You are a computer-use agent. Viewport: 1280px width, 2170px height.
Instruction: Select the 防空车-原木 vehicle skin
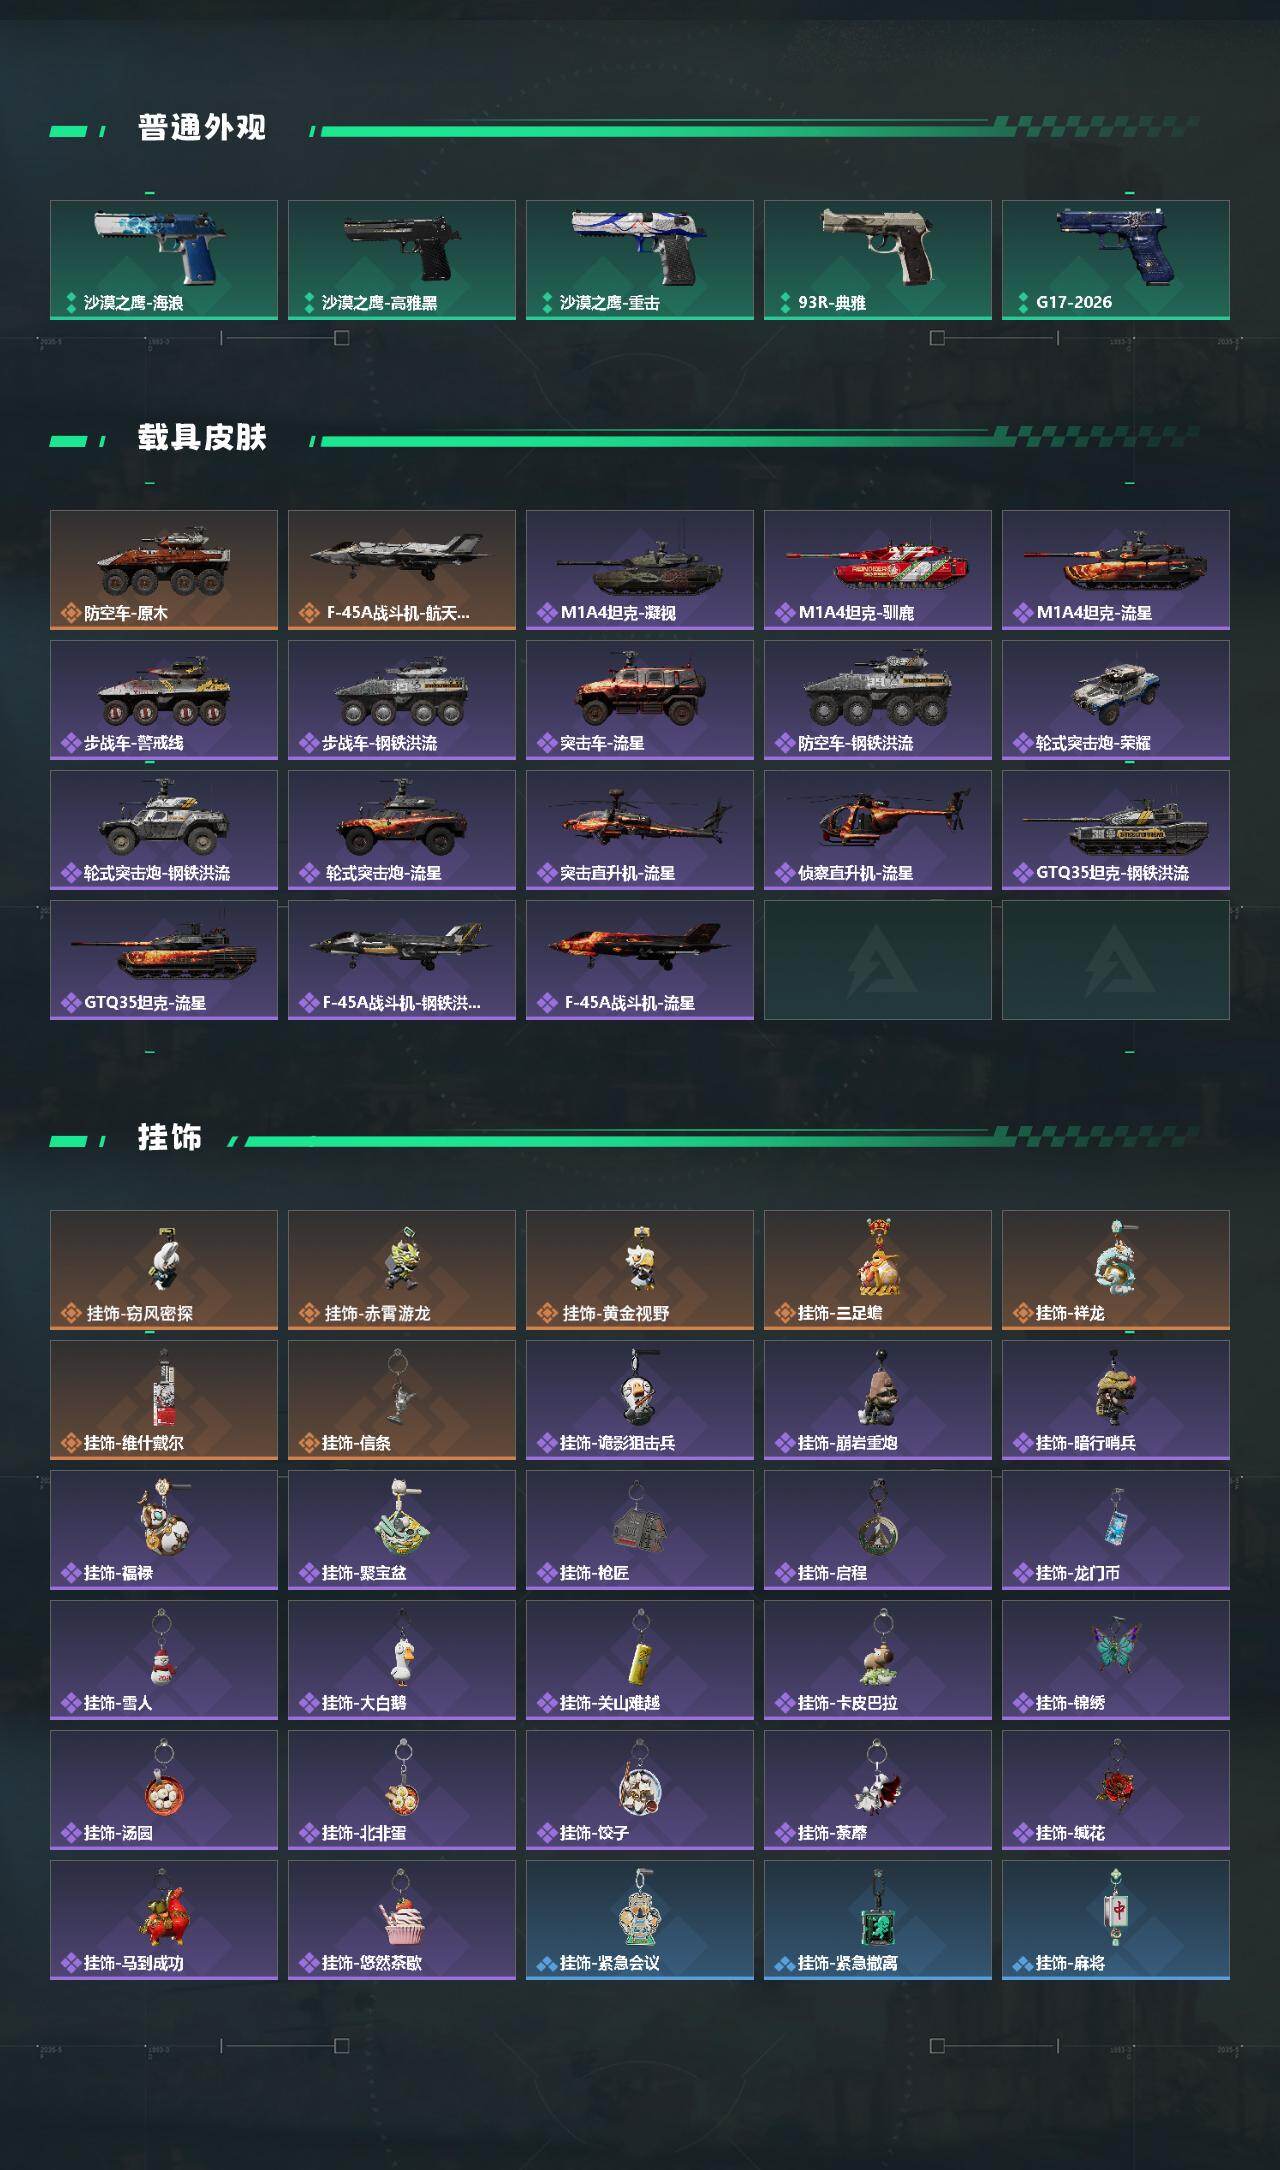pyautogui.click(x=164, y=570)
